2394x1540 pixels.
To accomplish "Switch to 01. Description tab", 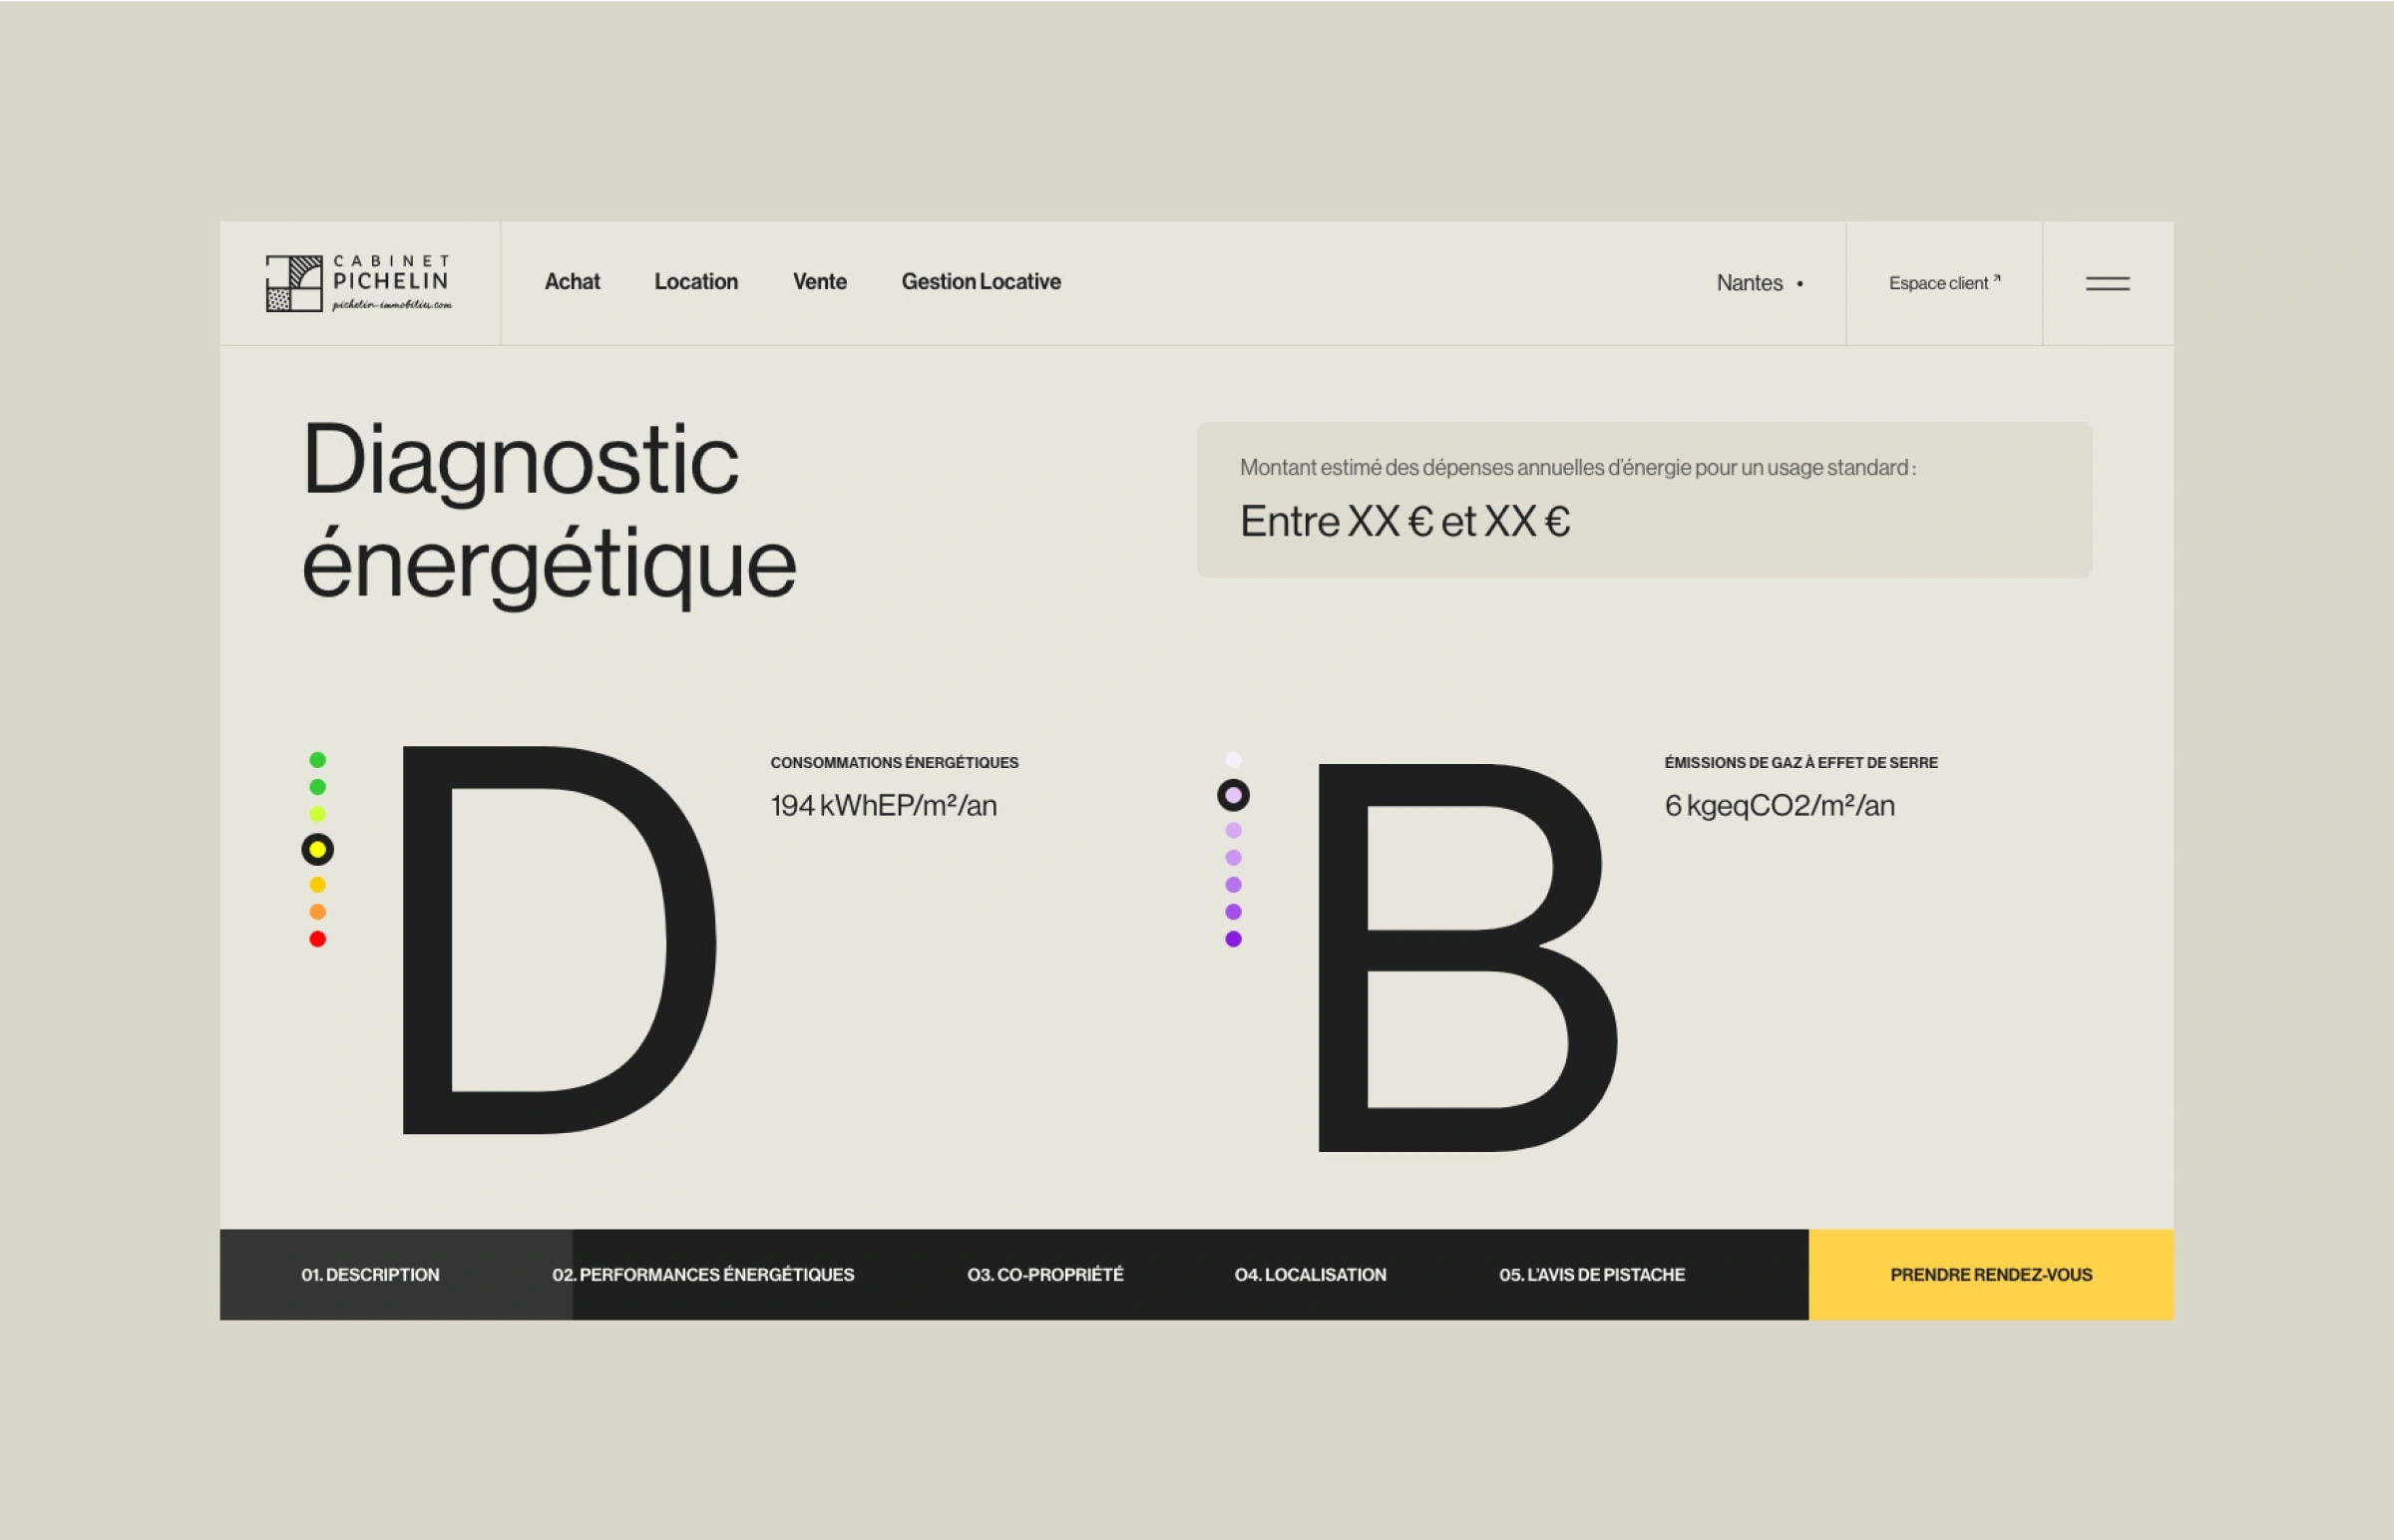I will pyautogui.click(x=370, y=1275).
